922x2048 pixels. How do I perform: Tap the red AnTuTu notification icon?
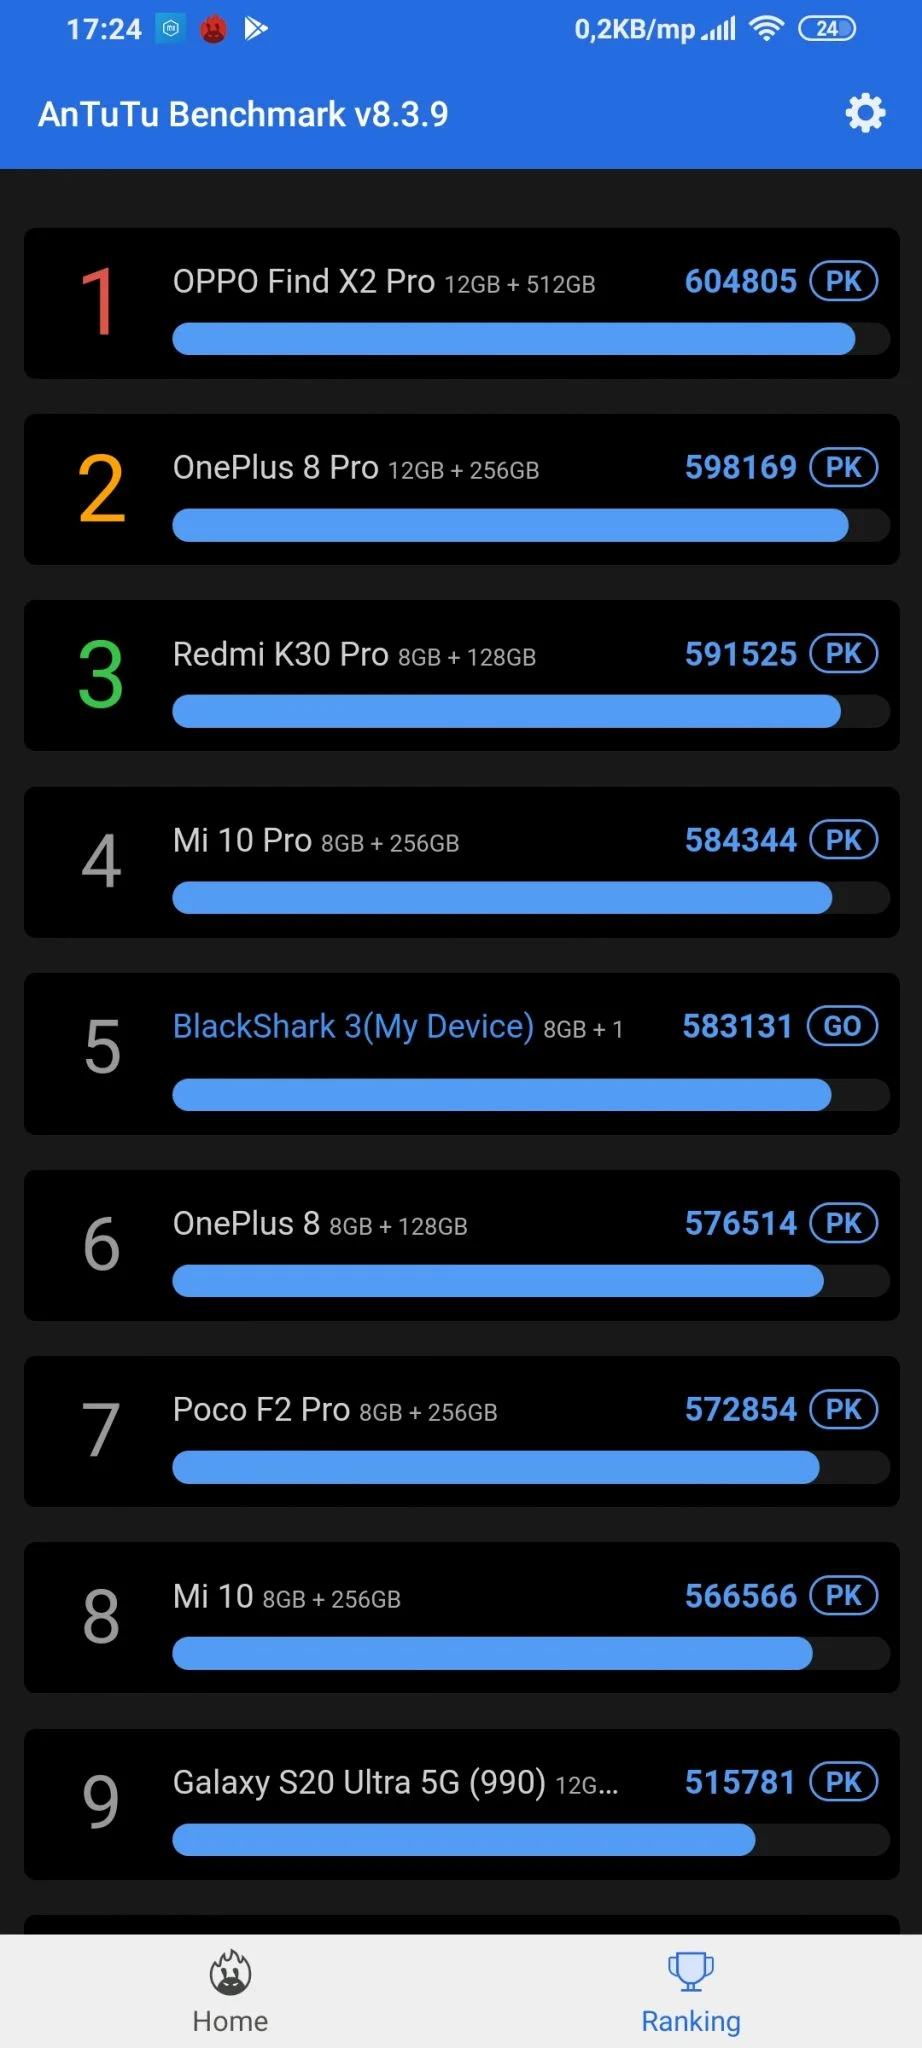[213, 30]
